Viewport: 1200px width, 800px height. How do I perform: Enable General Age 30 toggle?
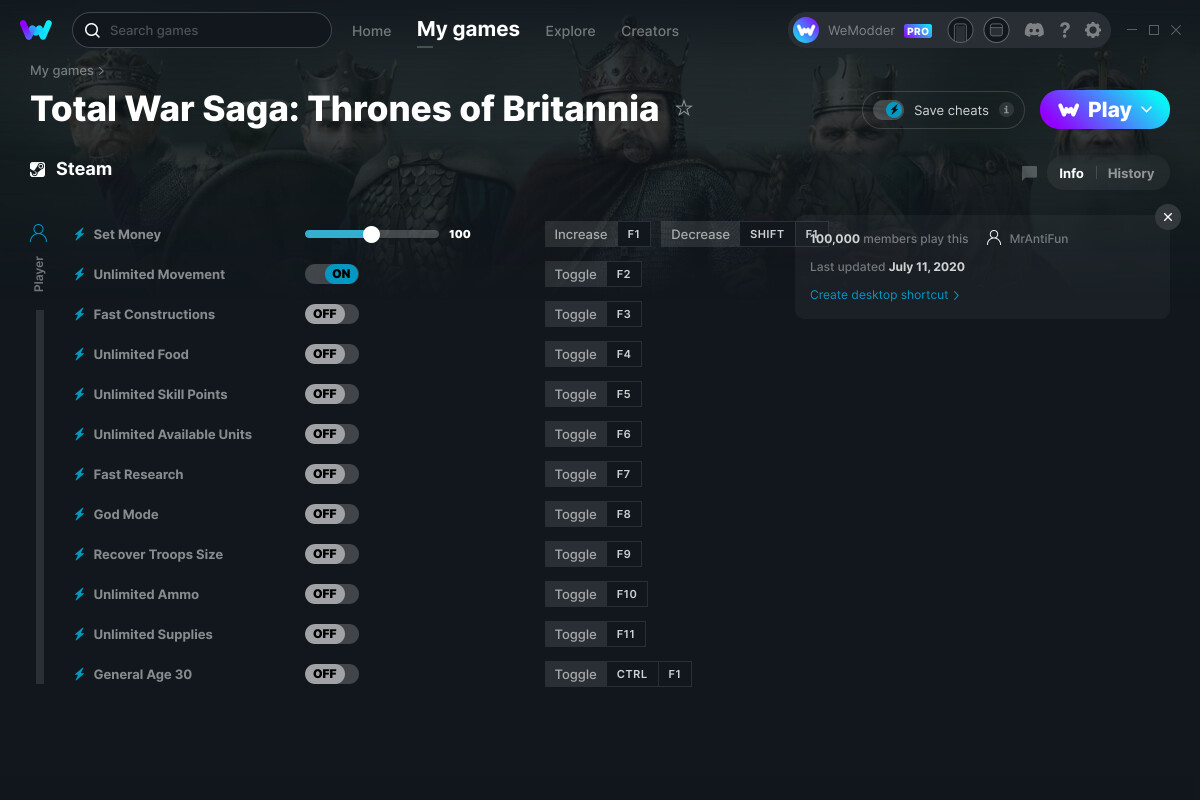coord(332,674)
